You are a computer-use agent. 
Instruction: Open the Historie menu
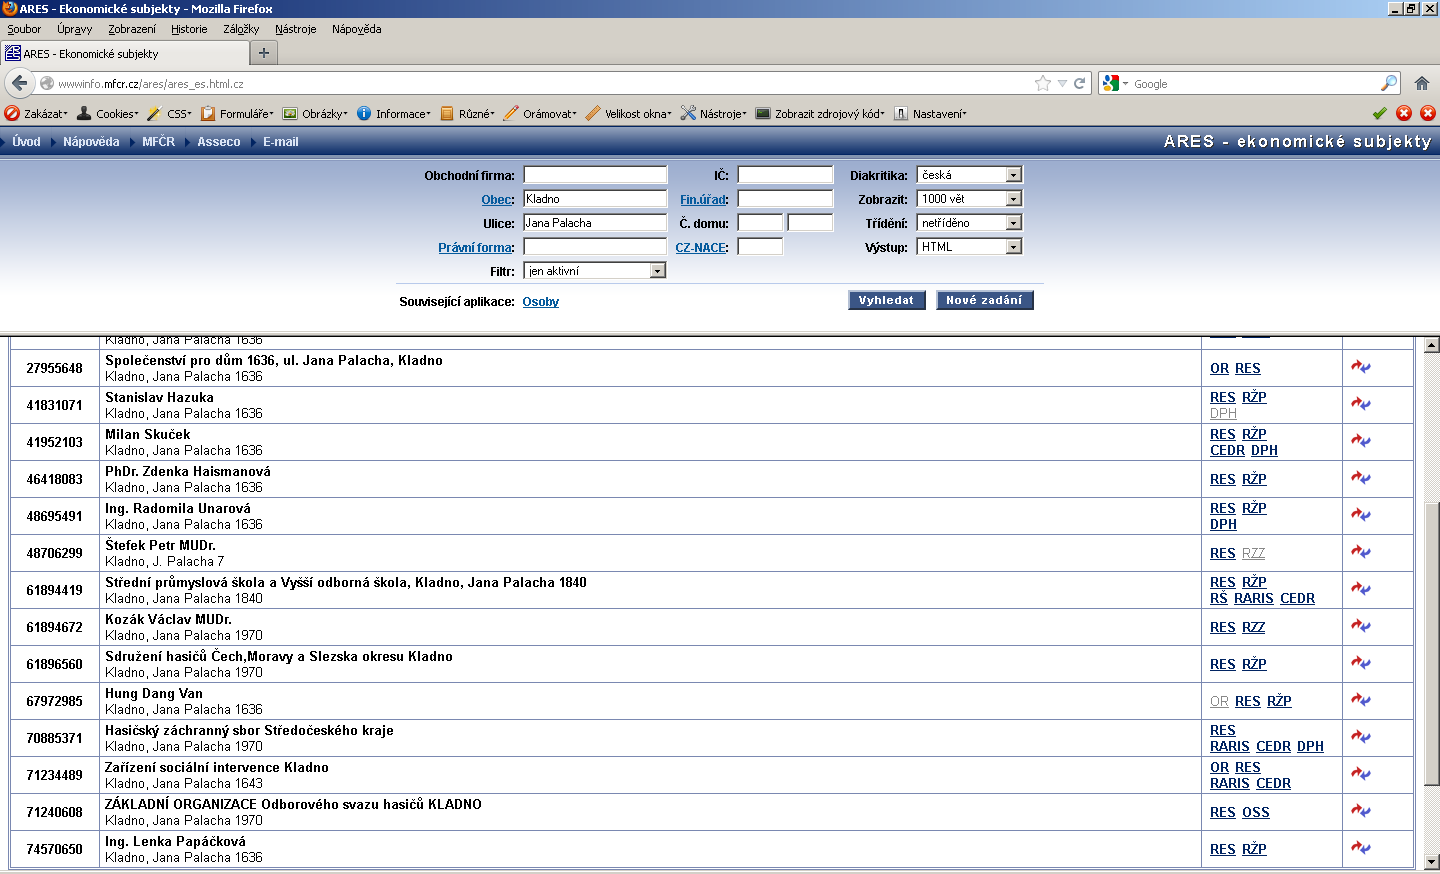[x=189, y=29]
